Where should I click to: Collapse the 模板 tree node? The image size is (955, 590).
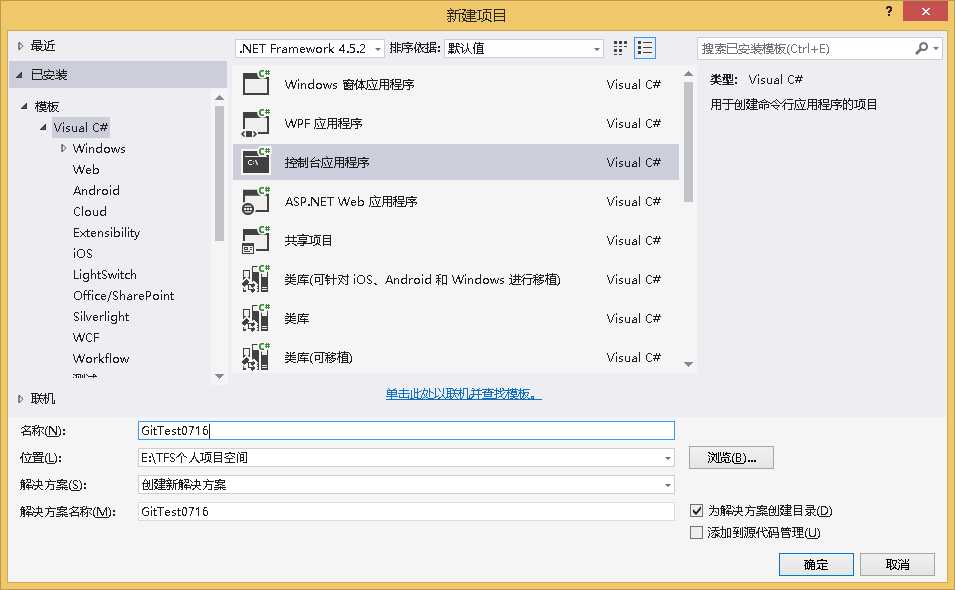[x=24, y=107]
